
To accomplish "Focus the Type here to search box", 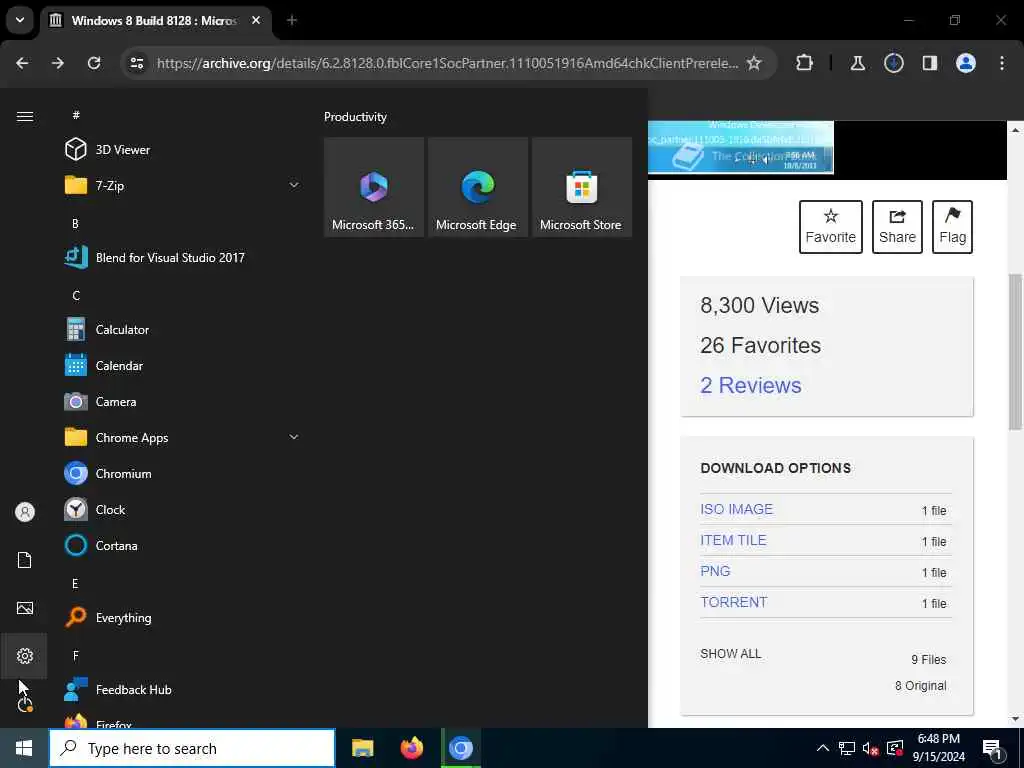I will pyautogui.click(x=192, y=748).
